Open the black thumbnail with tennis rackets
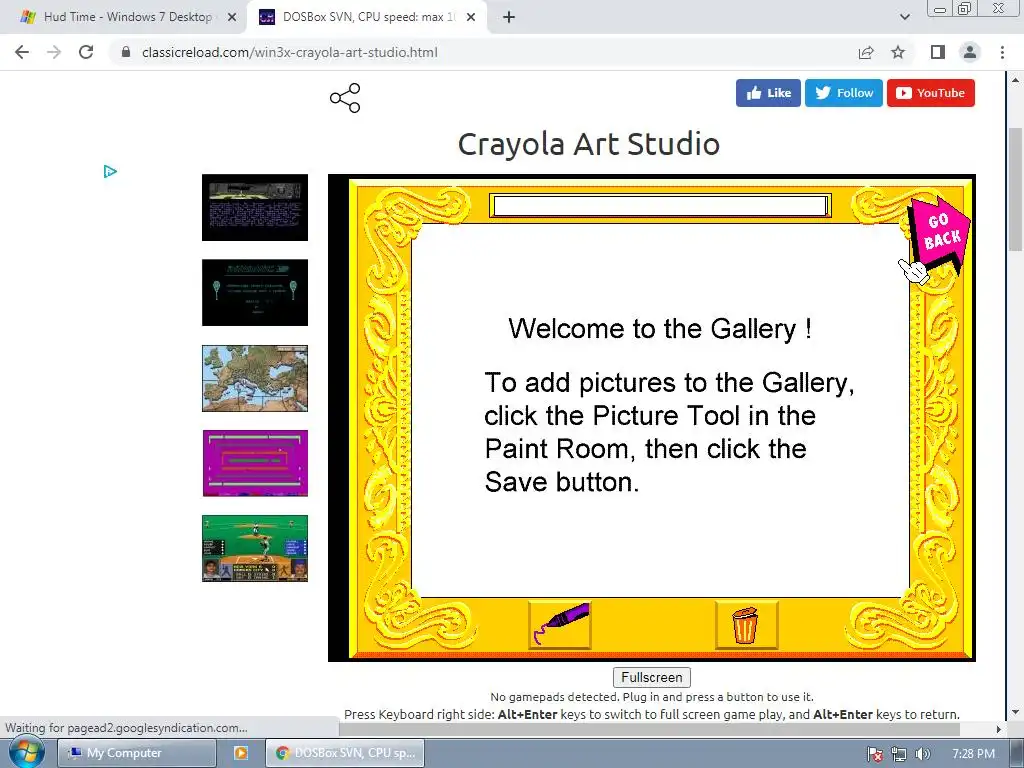This screenshot has height=768, width=1024. coord(255,293)
